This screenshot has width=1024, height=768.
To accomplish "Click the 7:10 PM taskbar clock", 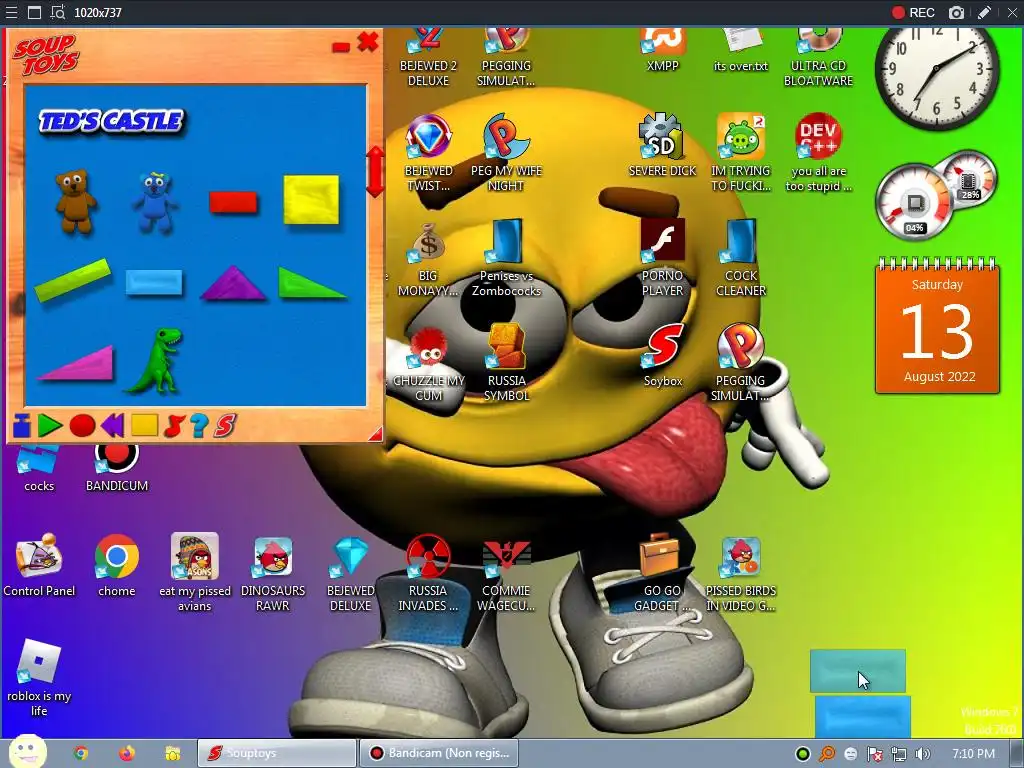I will [973, 754].
